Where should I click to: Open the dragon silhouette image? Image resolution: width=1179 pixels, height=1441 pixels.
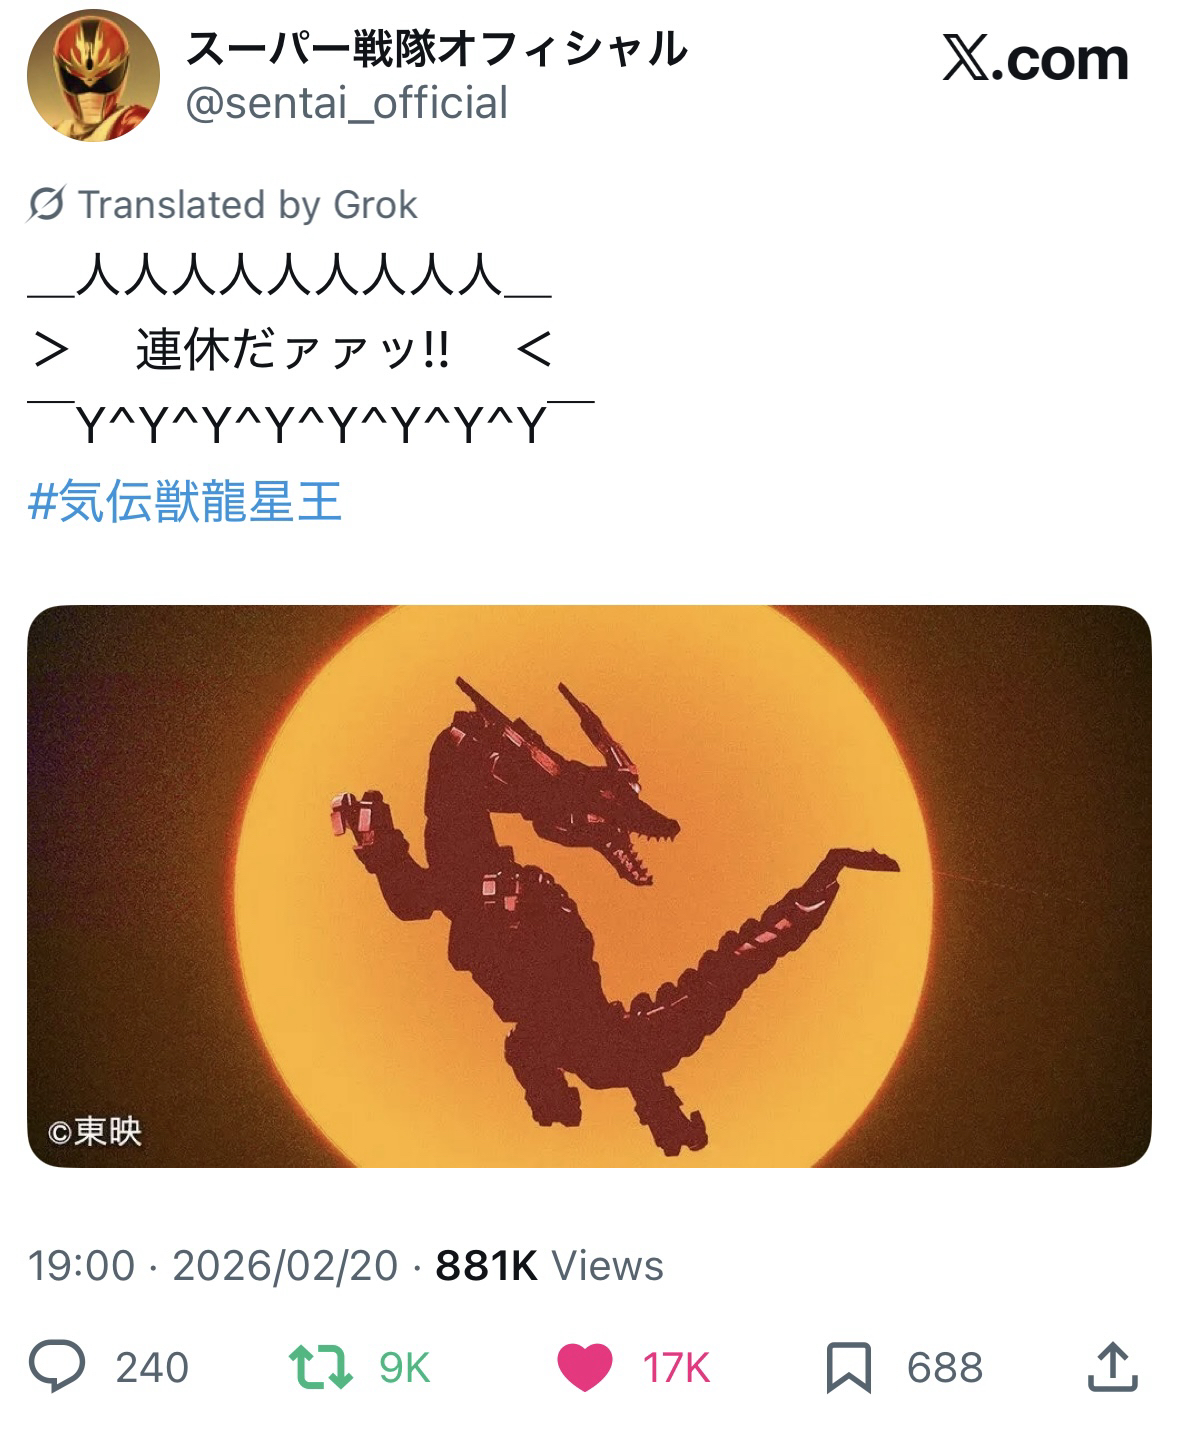click(x=589, y=885)
